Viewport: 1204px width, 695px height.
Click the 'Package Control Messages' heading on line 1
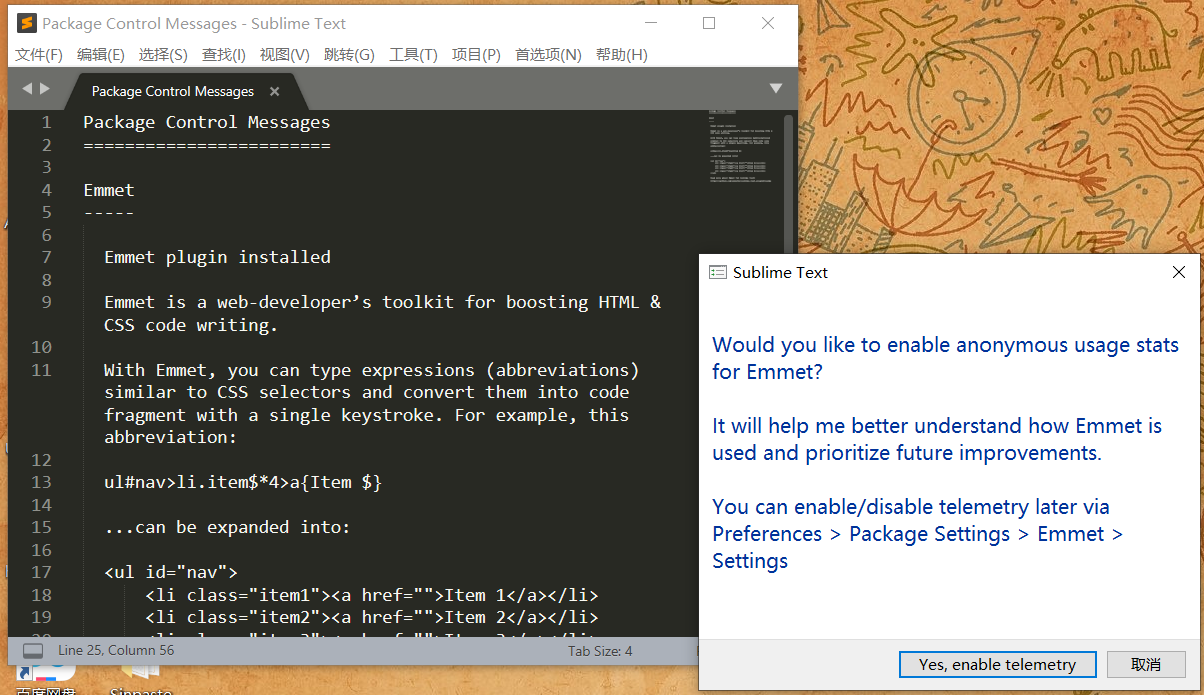click(207, 122)
